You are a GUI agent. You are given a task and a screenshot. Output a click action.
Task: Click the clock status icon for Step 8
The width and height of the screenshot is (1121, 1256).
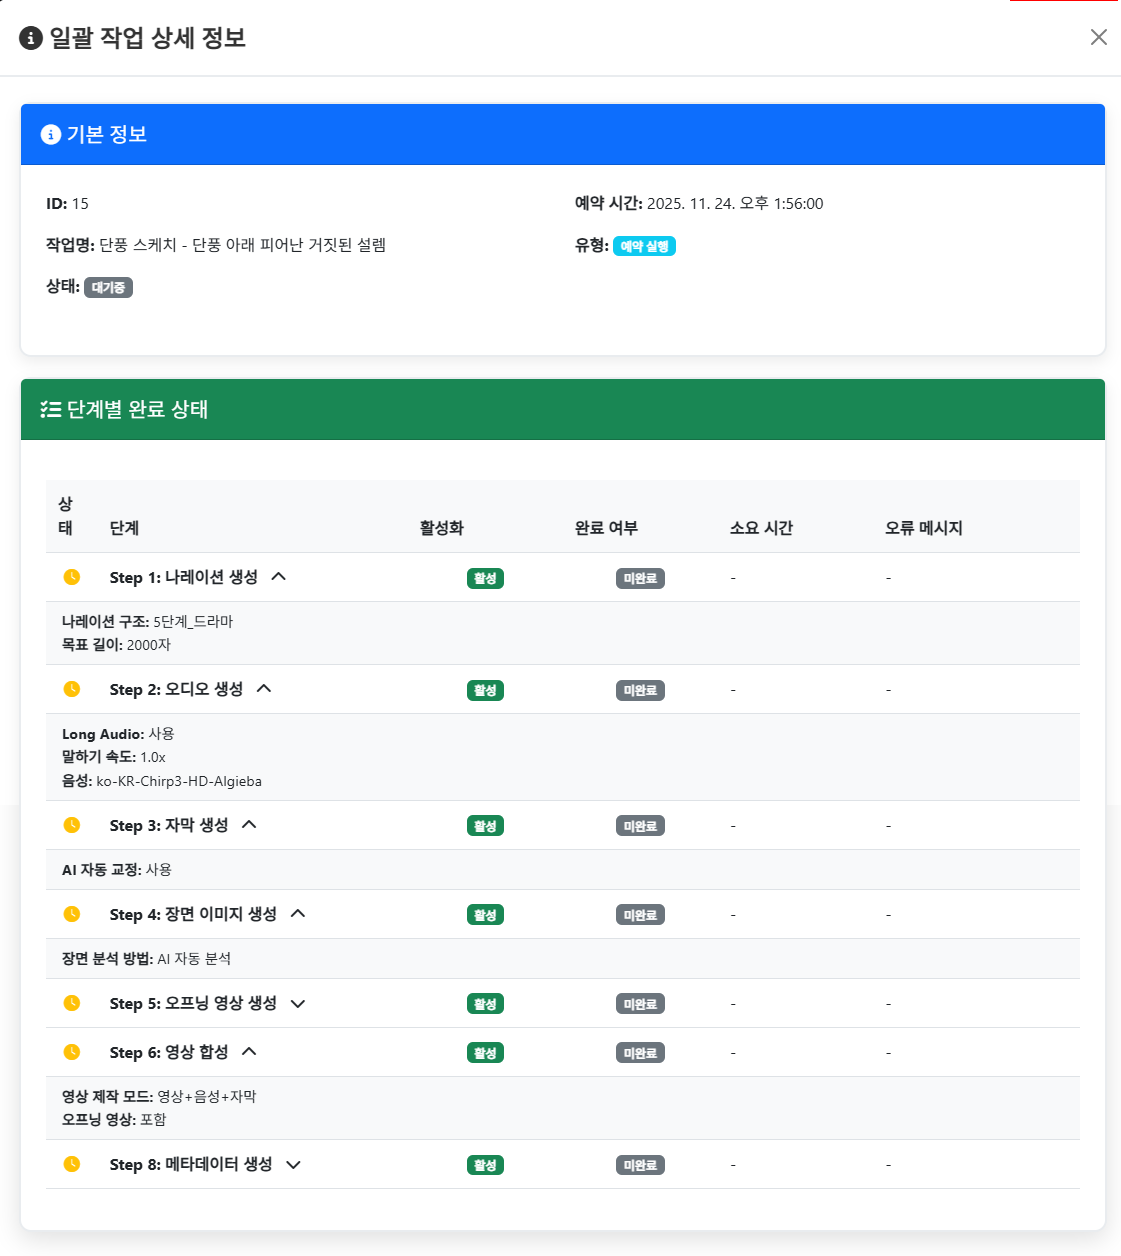coord(72,1164)
